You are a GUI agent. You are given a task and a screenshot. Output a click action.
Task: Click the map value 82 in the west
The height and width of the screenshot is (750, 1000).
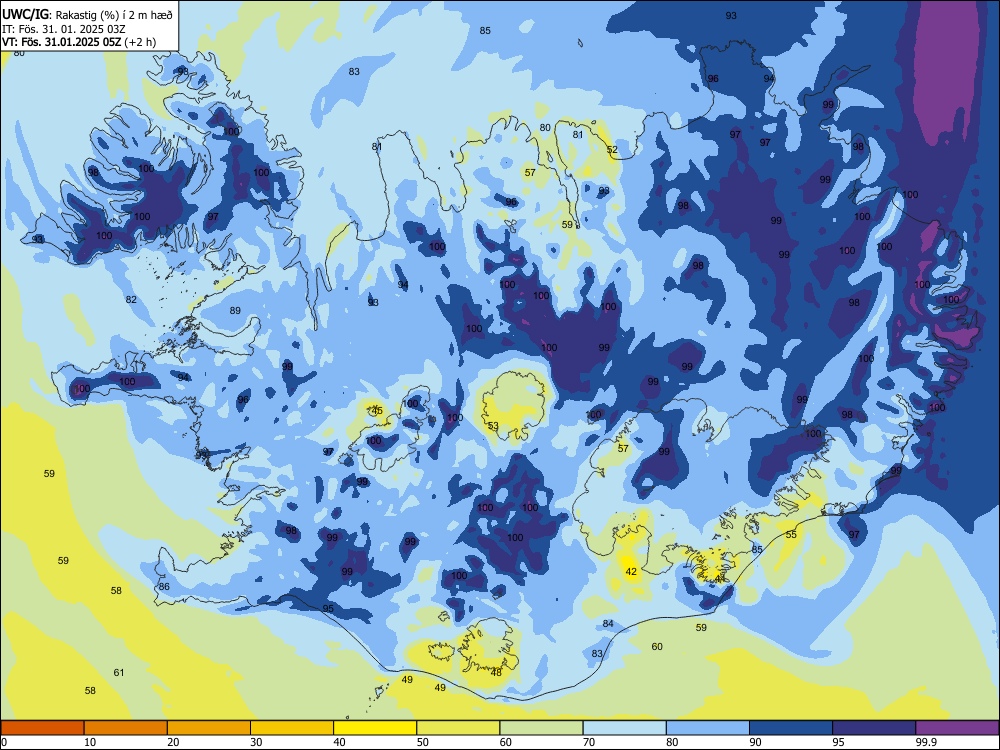[131, 299]
